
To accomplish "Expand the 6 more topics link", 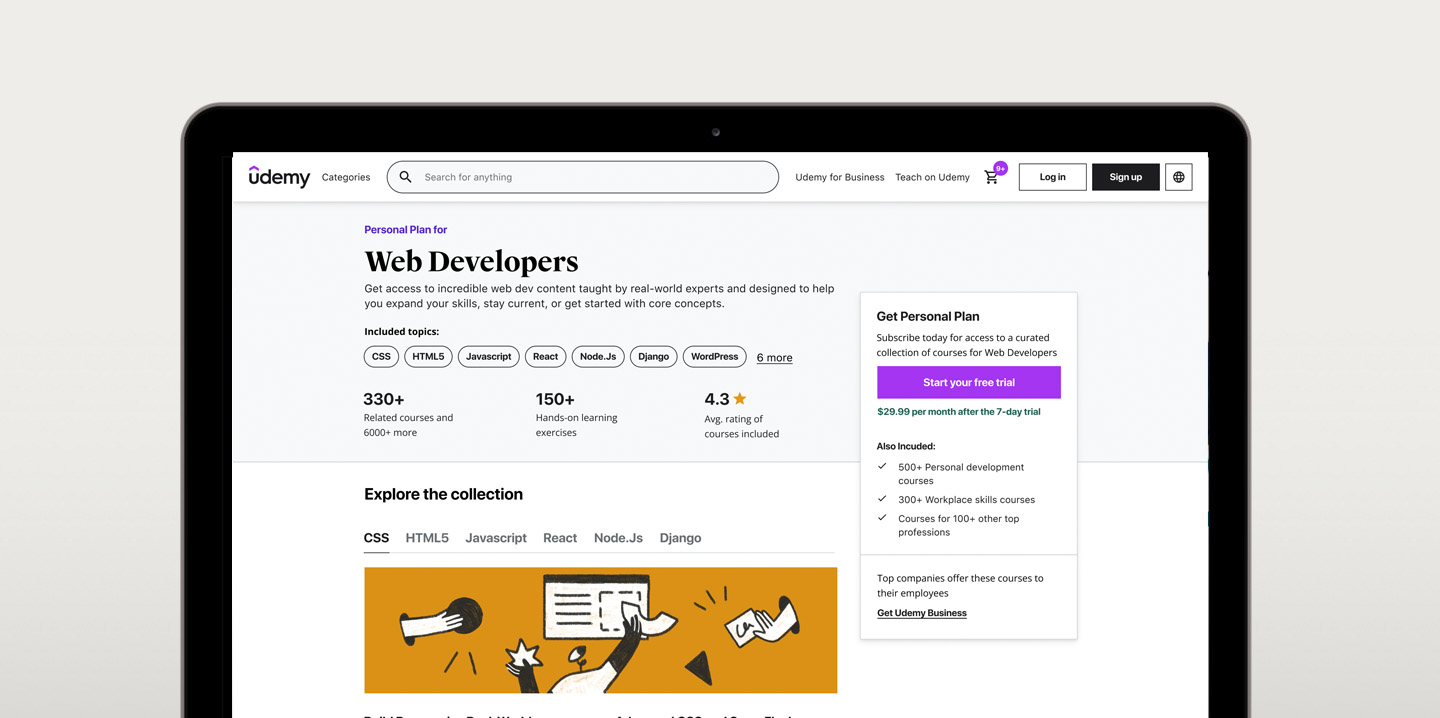I will (774, 358).
